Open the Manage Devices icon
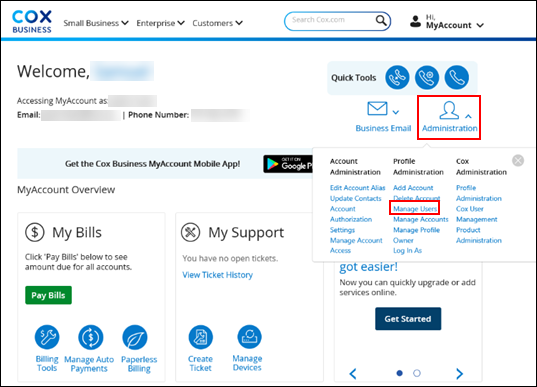Viewport: 537px width, 387px height. point(249,337)
